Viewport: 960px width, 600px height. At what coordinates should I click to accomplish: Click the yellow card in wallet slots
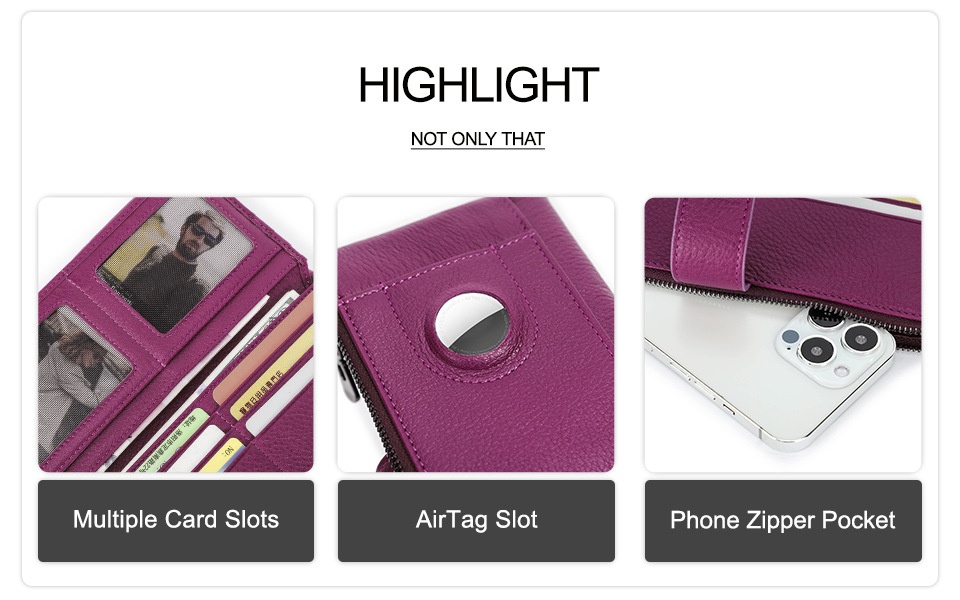click(274, 375)
